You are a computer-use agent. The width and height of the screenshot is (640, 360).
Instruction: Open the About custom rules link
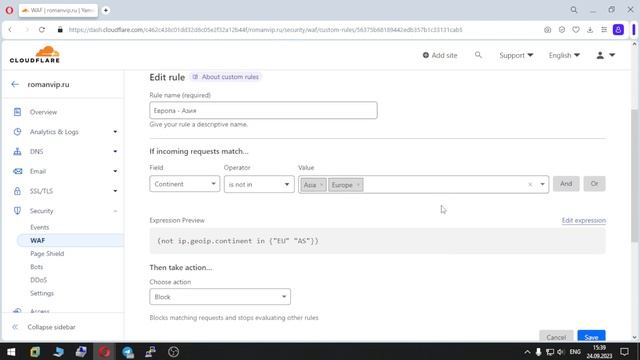(226, 77)
